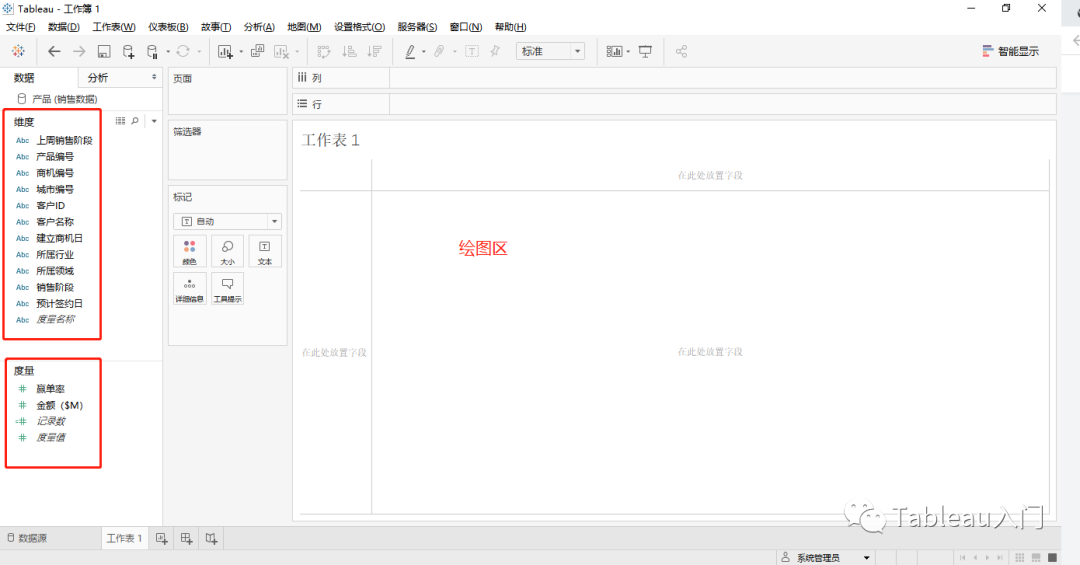Open the 地图(M) menu
The image size is (1080, 565).
tap(304, 27)
